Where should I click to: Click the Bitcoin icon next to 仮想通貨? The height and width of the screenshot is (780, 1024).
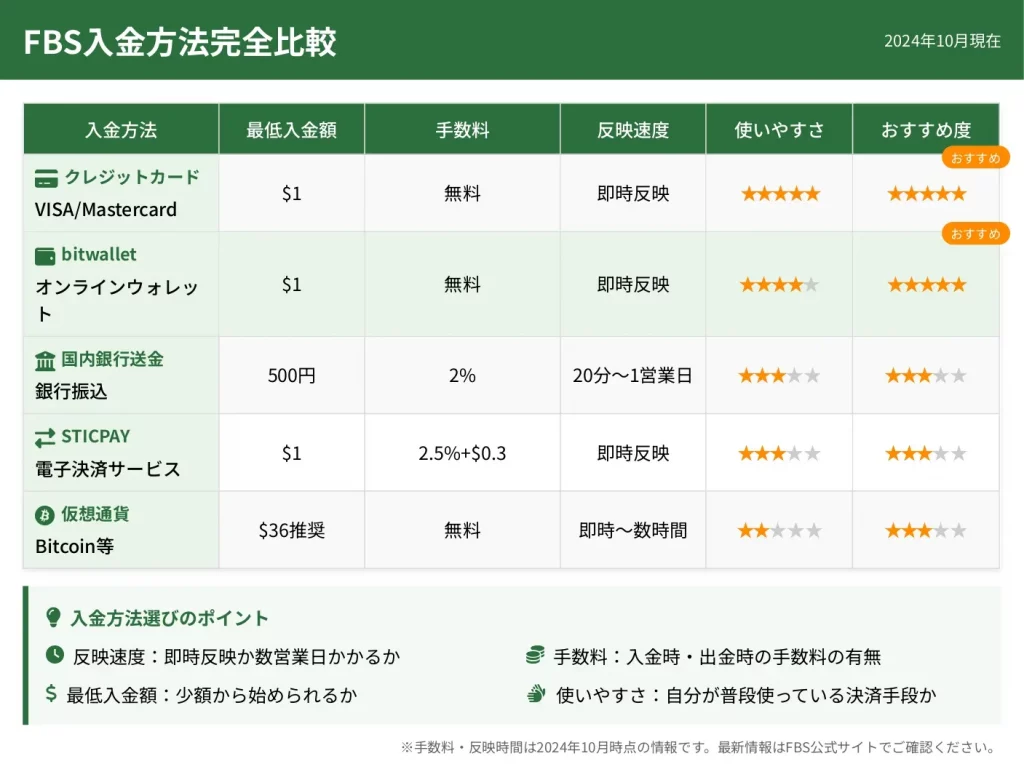pos(45,515)
